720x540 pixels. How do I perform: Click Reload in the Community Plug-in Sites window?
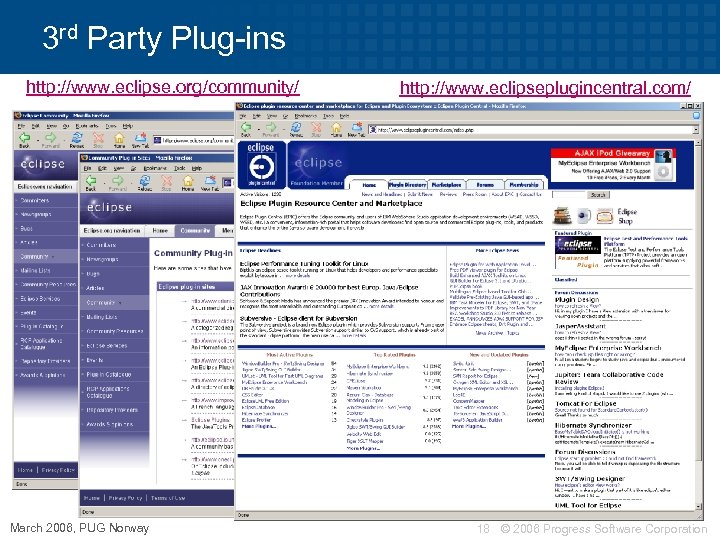(145, 182)
